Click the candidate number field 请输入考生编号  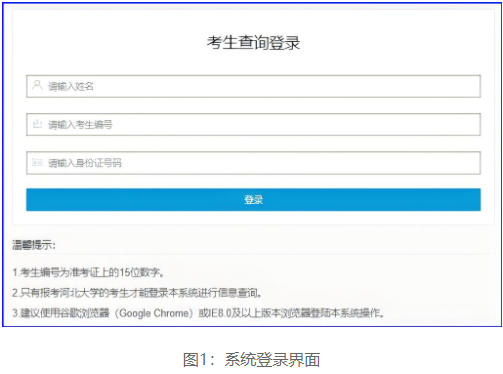tap(253, 124)
